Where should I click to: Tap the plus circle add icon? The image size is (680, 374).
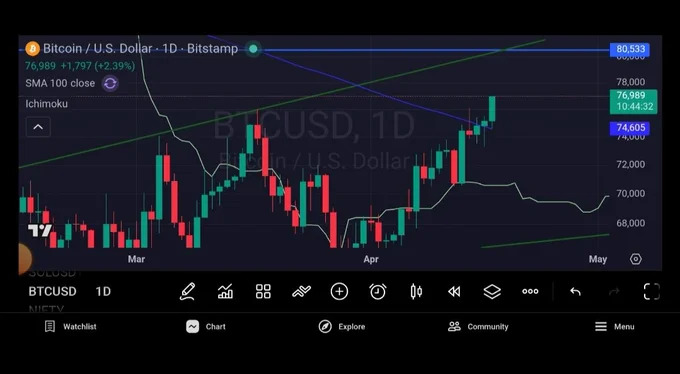[339, 292]
